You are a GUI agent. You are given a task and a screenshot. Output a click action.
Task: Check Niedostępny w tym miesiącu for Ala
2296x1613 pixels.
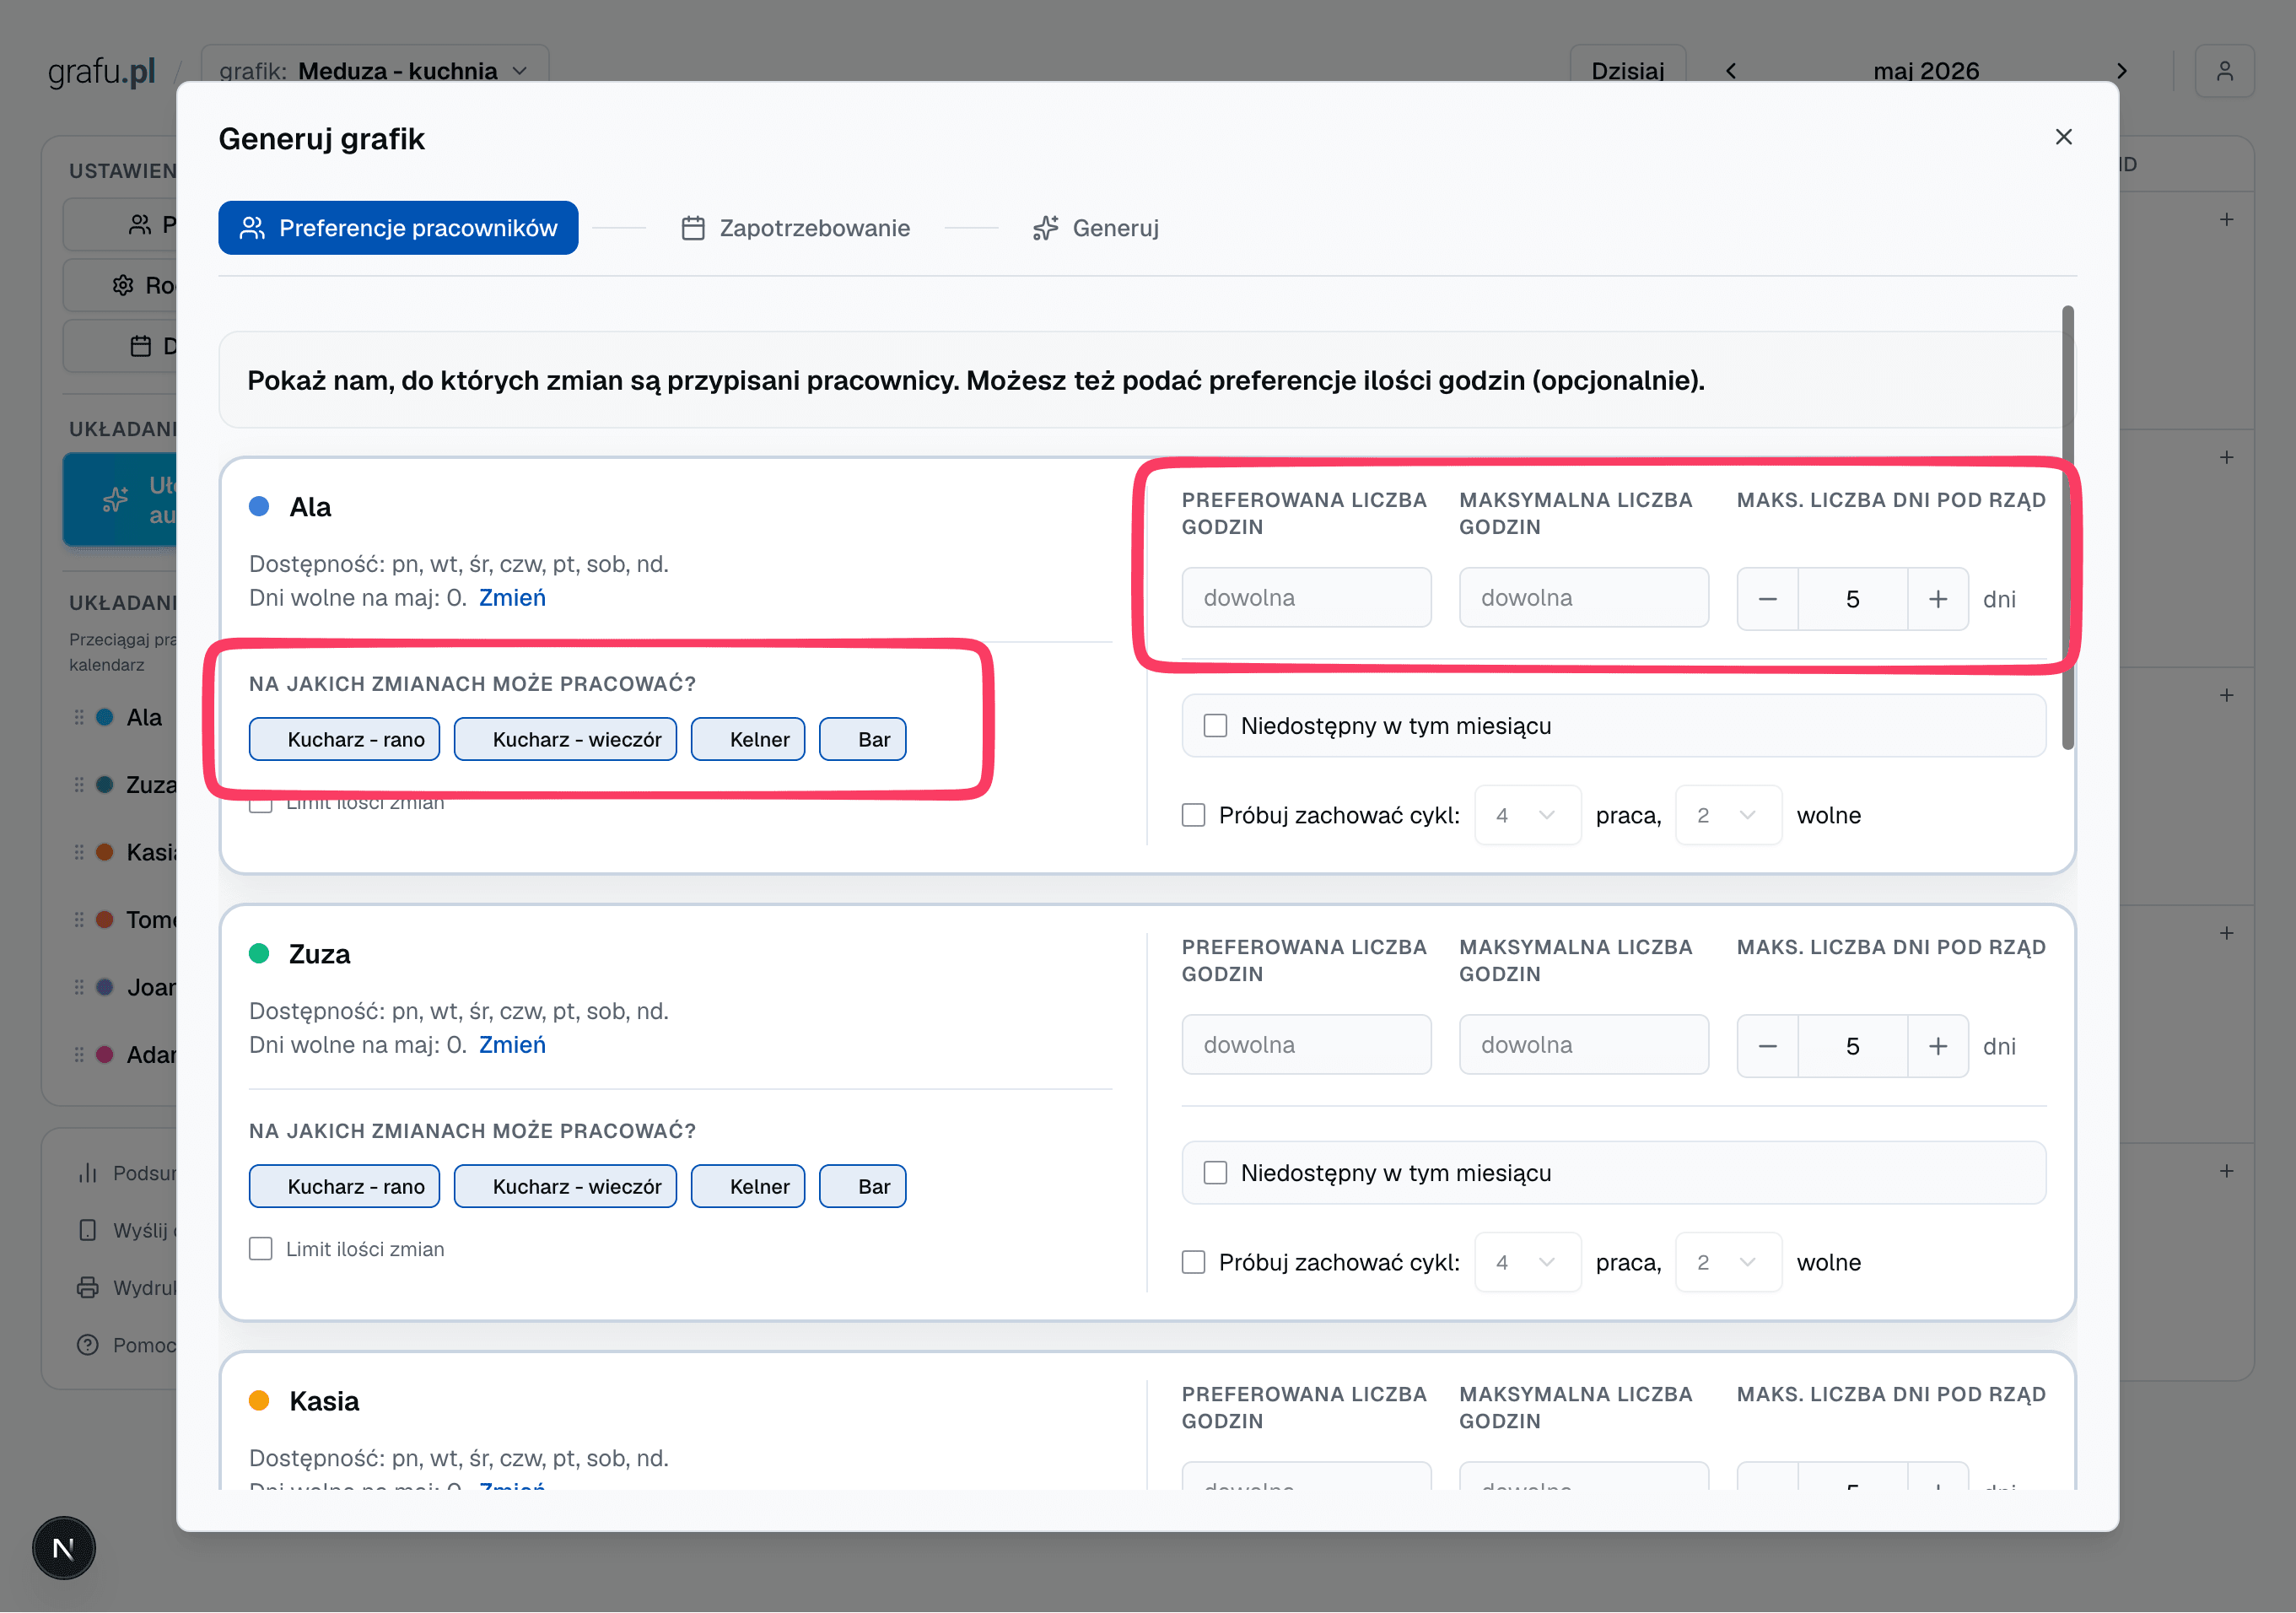click(x=1215, y=725)
